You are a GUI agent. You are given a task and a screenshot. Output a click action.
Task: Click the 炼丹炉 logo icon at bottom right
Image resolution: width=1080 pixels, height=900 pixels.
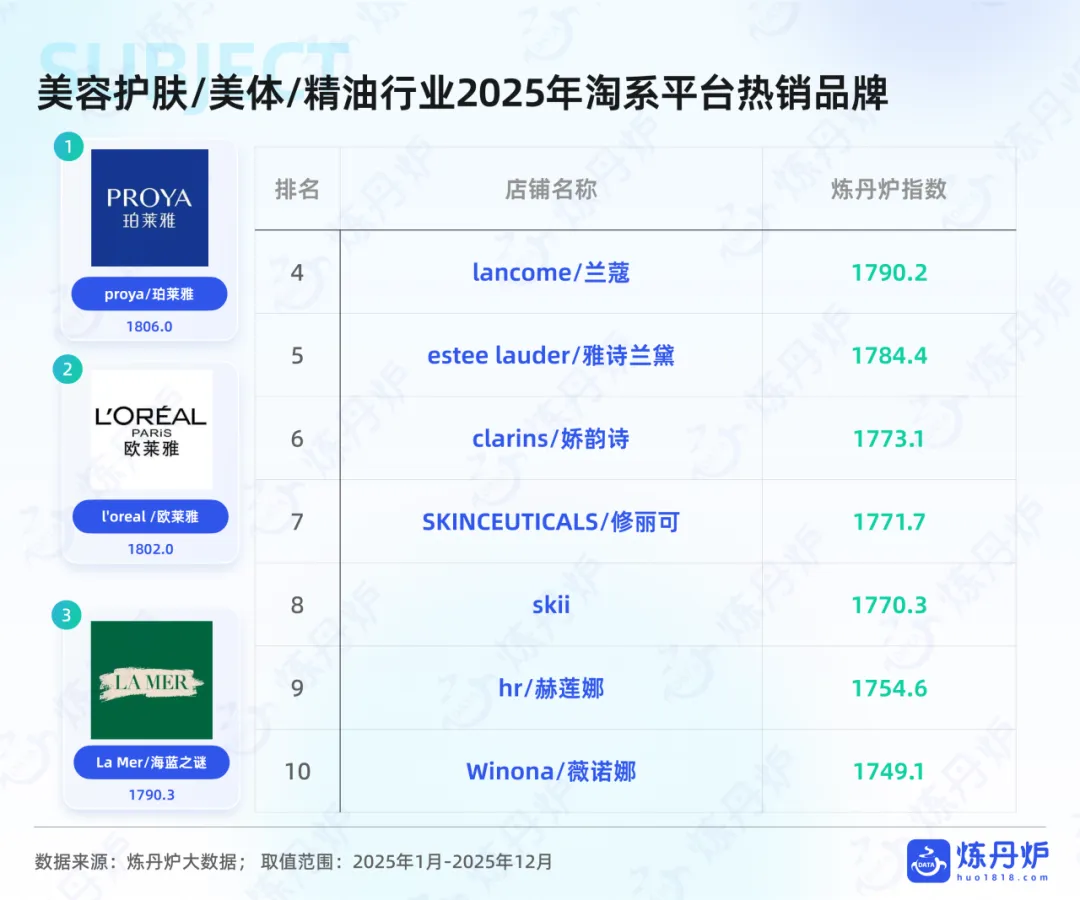(928, 860)
